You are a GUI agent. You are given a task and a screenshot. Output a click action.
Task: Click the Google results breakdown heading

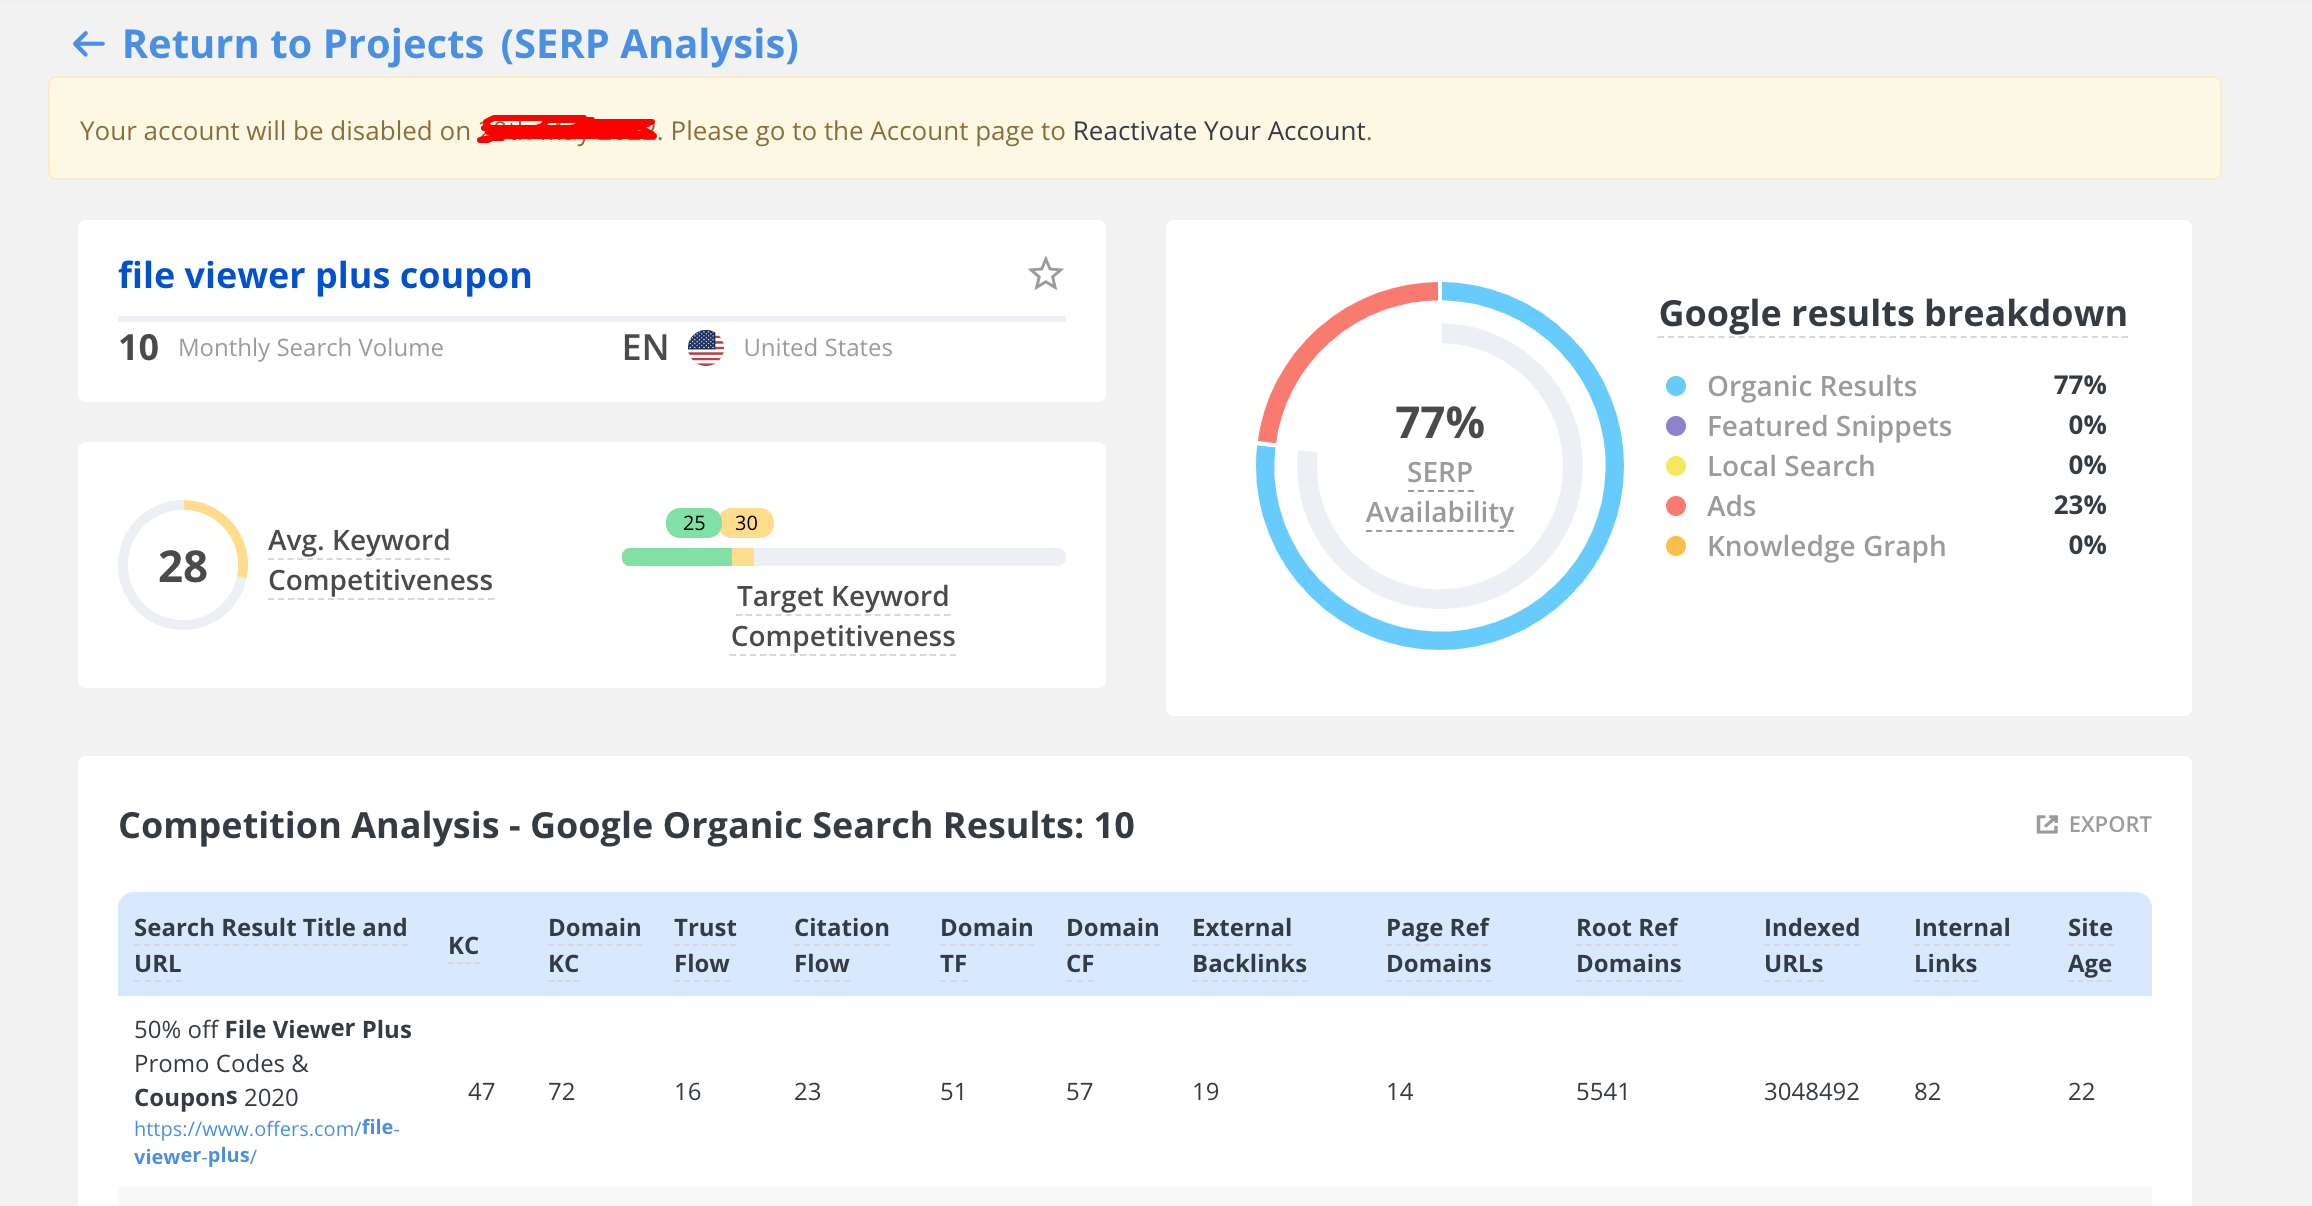pos(1892,313)
